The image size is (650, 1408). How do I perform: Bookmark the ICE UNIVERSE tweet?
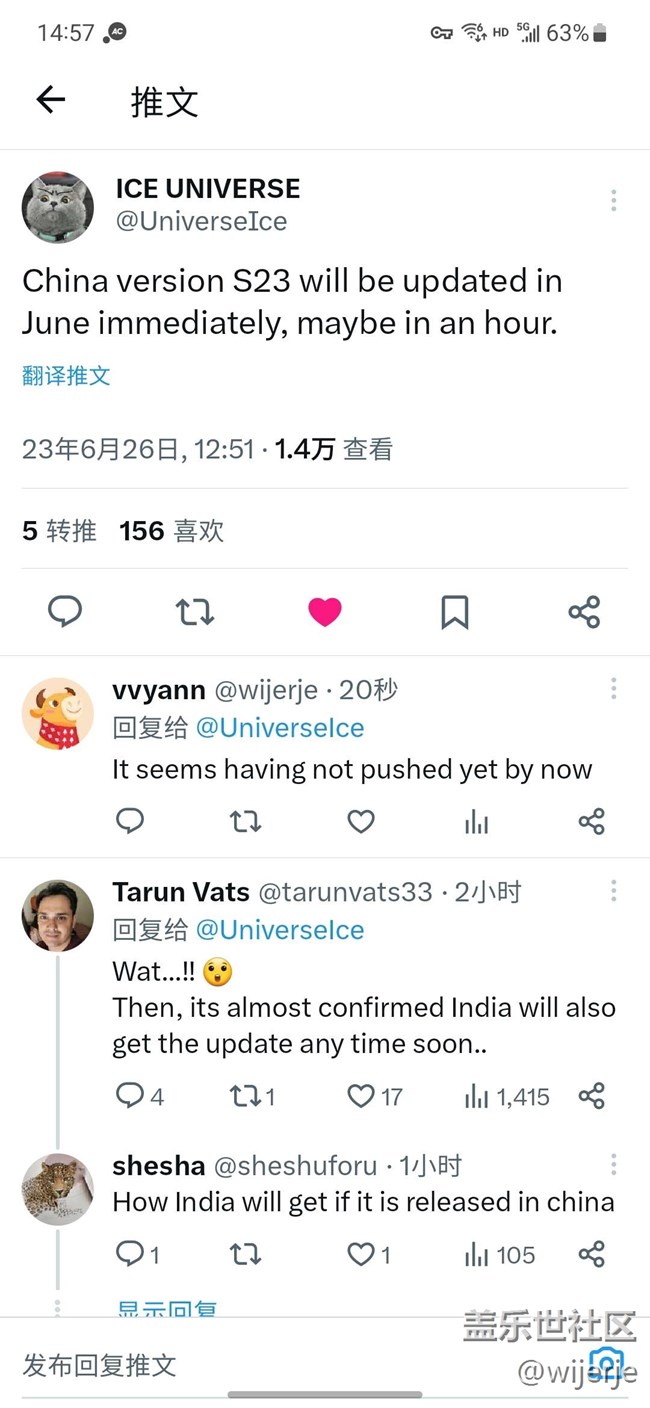[454, 611]
